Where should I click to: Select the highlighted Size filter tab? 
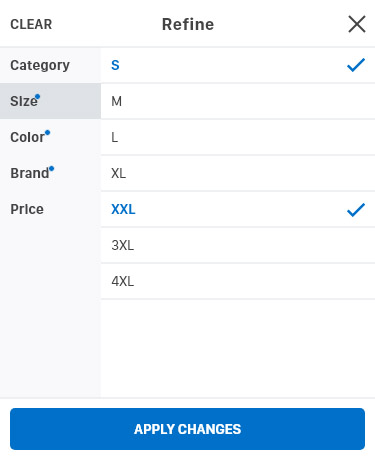tap(50, 101)
